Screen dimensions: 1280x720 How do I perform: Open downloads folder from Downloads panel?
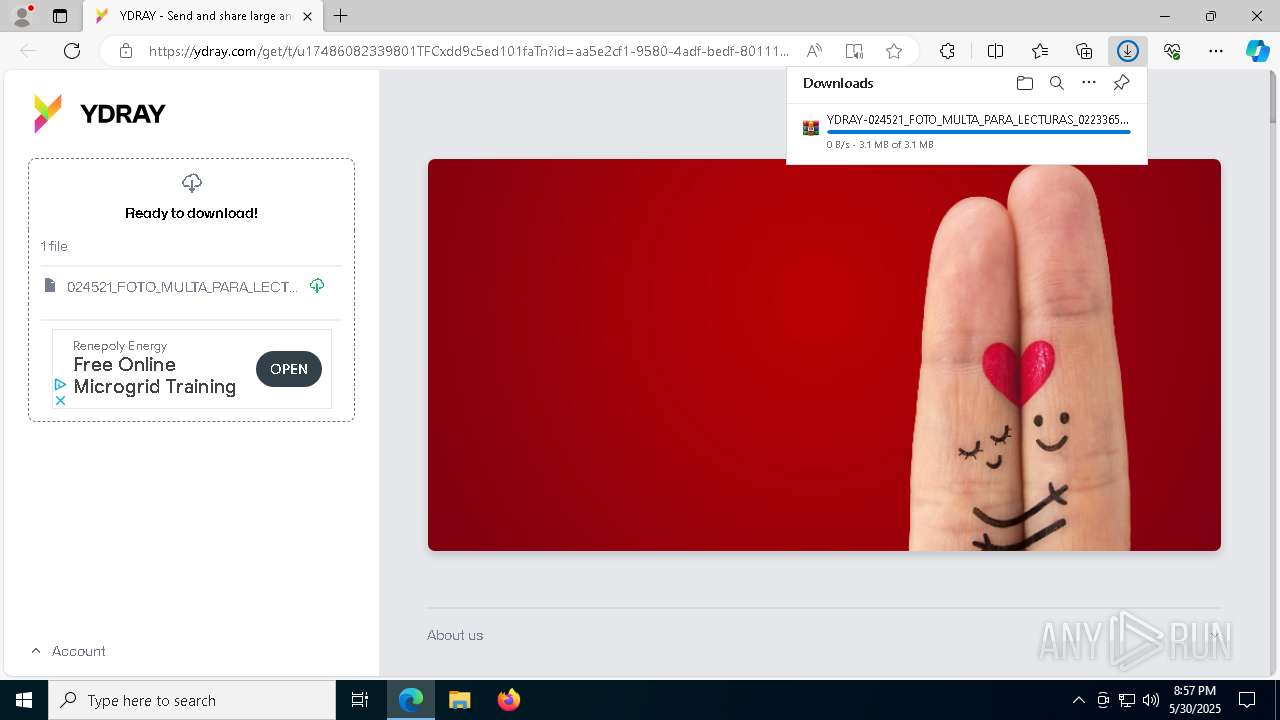click(x=1024, y=83)
